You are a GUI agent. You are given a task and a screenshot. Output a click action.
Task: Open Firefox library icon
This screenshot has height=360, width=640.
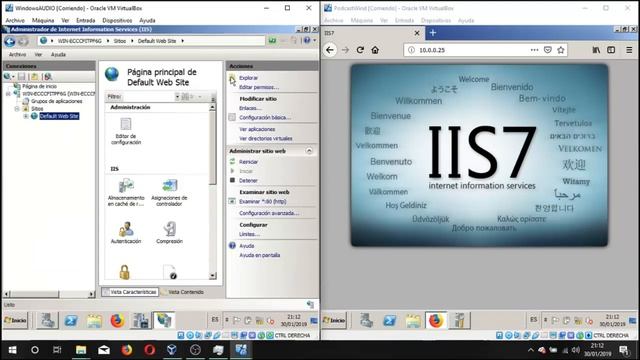596,50
